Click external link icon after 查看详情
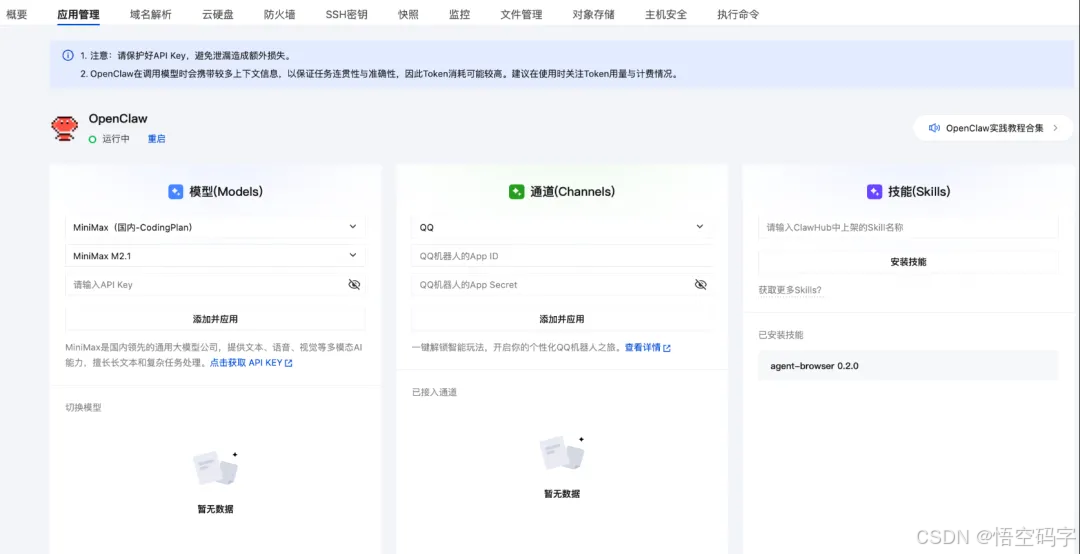 [x=667, y=349]
